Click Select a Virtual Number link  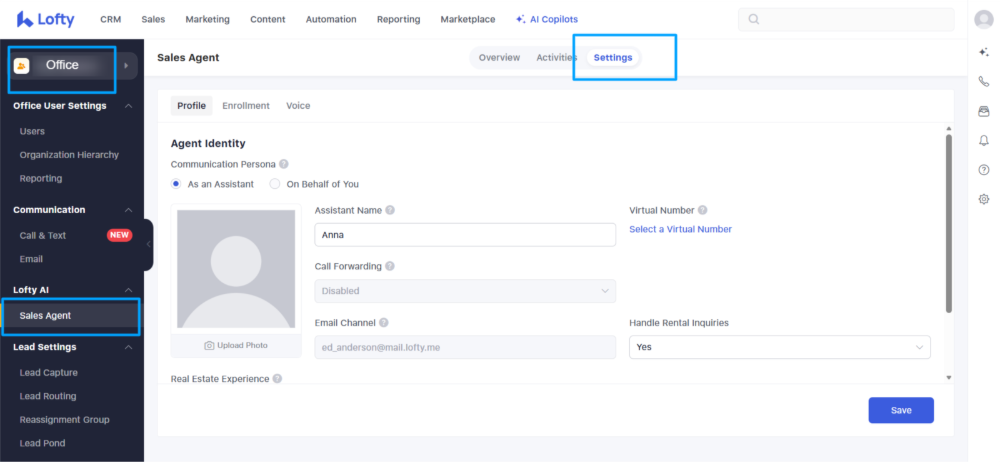point(680,229)
